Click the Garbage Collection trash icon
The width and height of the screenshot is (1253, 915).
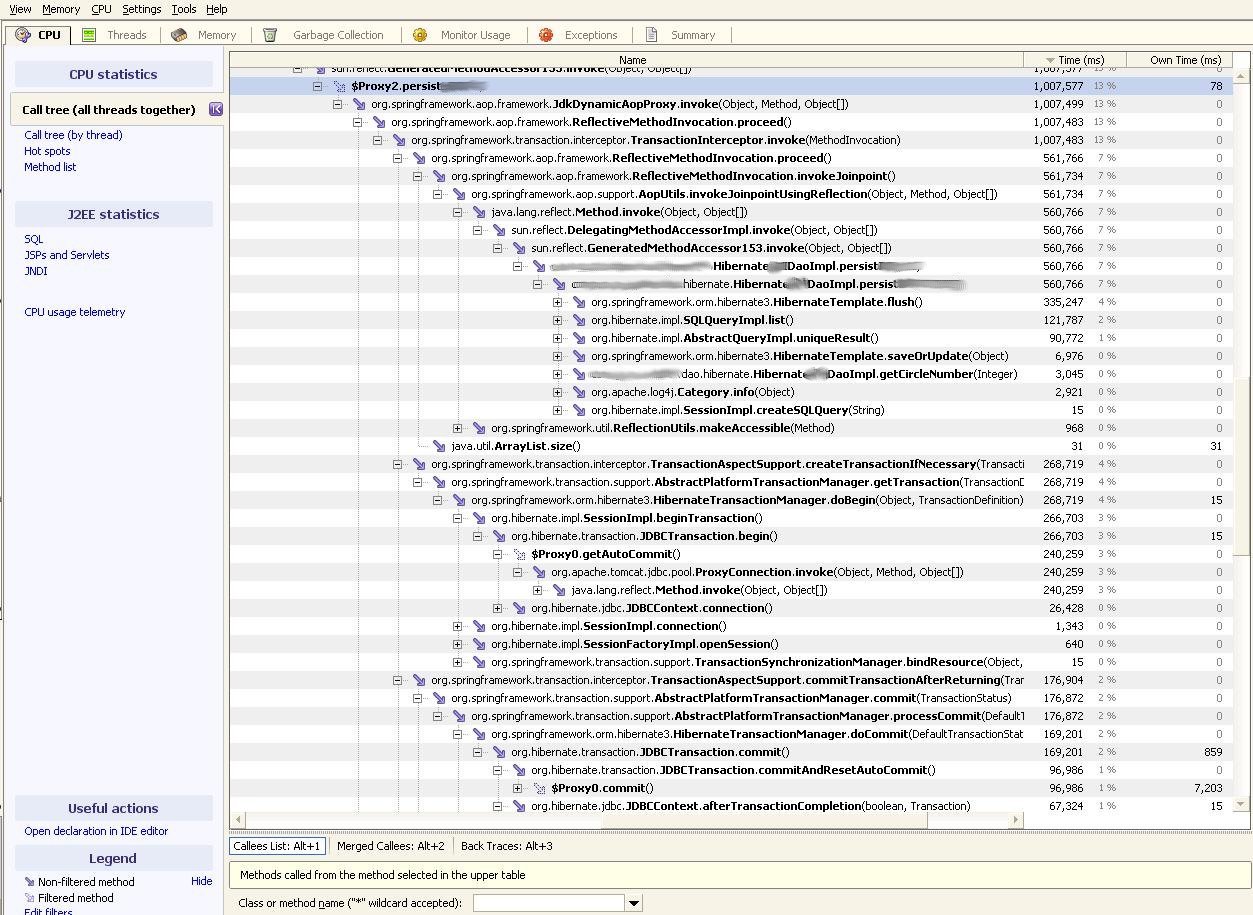(269, 34)
